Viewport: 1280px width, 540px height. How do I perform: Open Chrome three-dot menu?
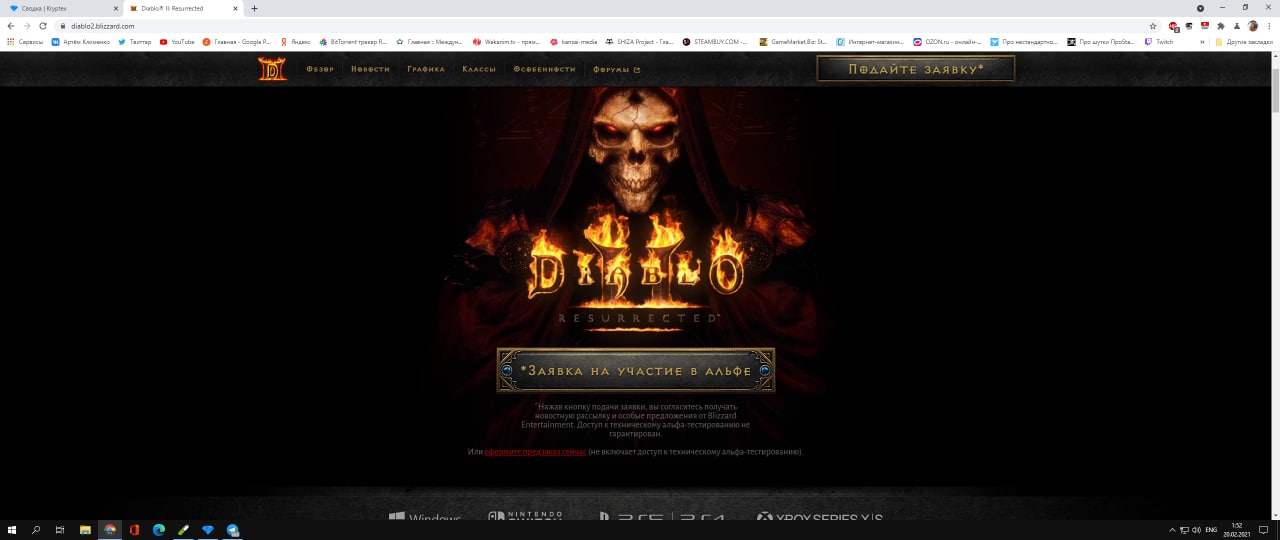coord(1269,26)
